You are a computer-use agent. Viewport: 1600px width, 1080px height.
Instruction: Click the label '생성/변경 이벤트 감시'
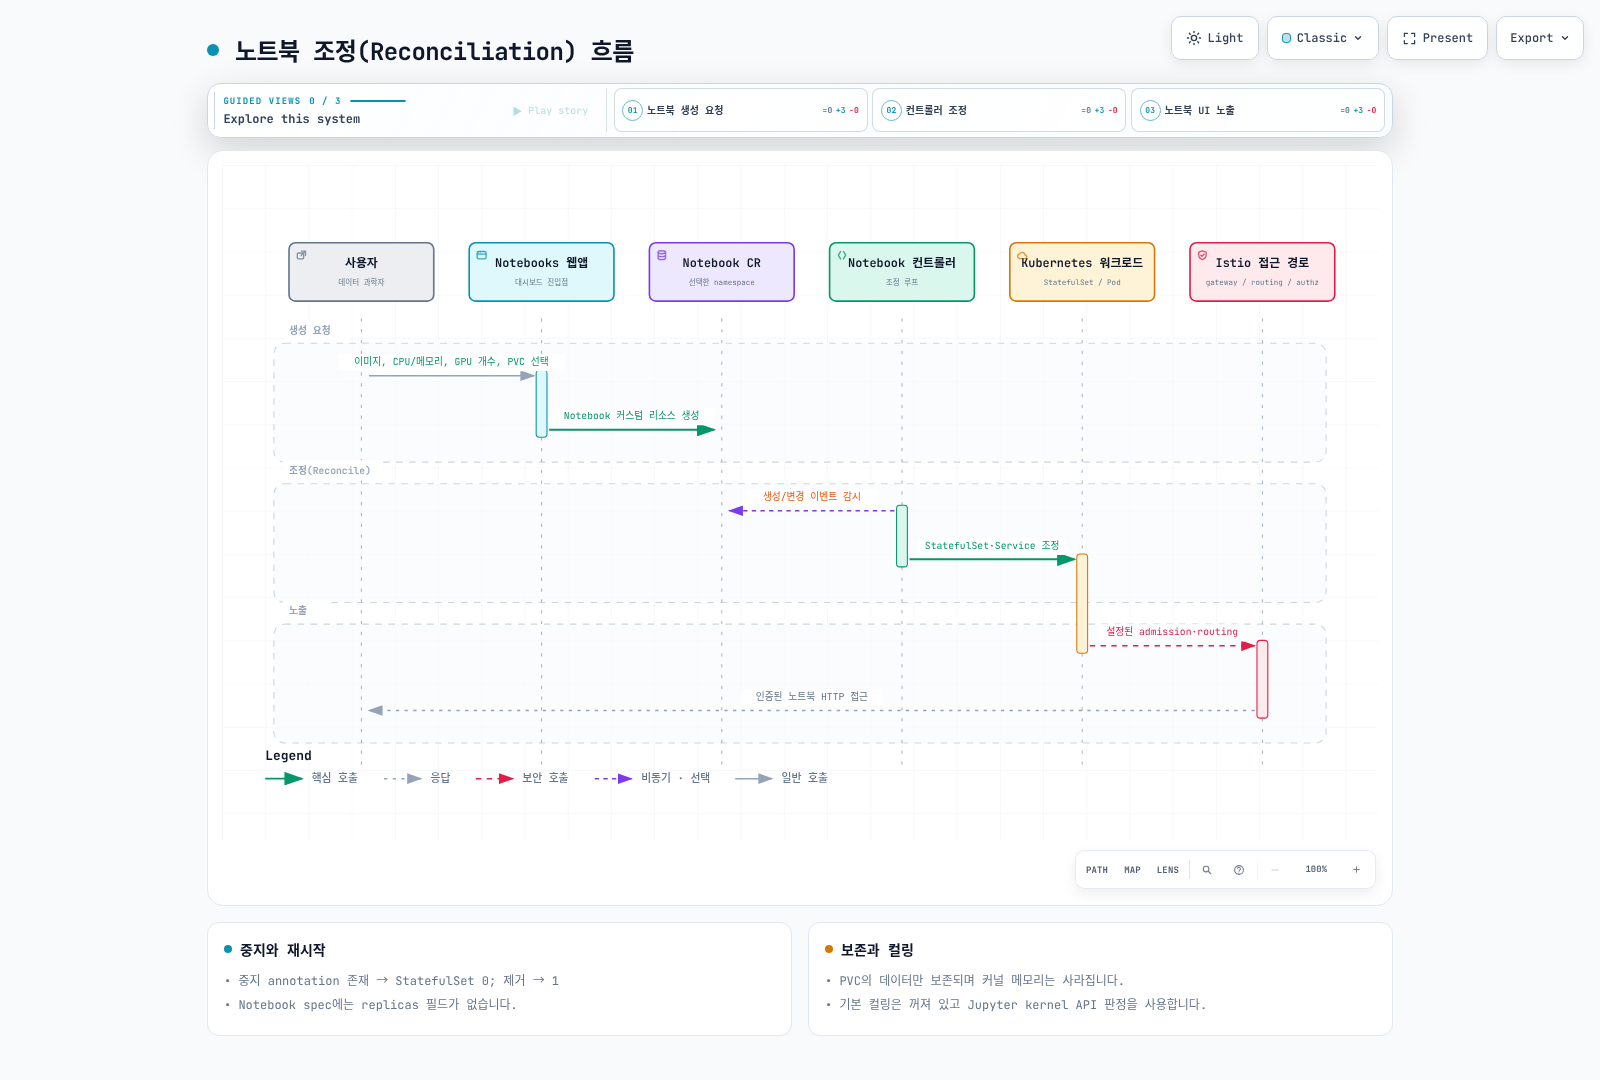point(812,496)
